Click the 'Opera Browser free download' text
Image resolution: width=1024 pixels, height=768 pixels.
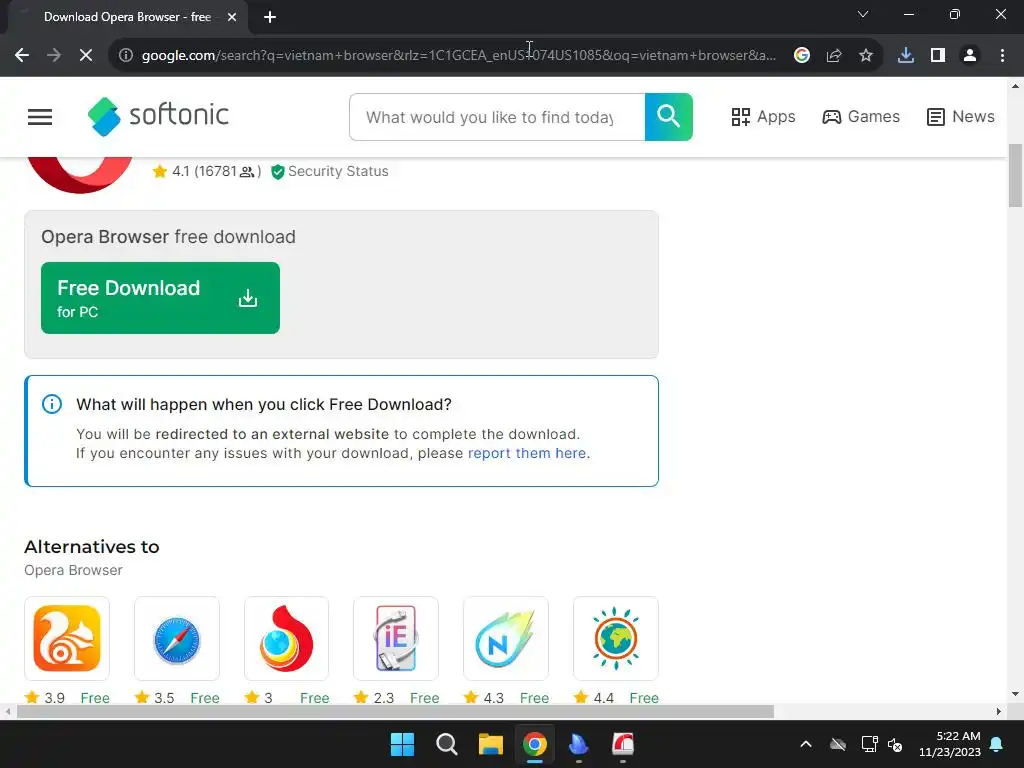coord(168,236)
